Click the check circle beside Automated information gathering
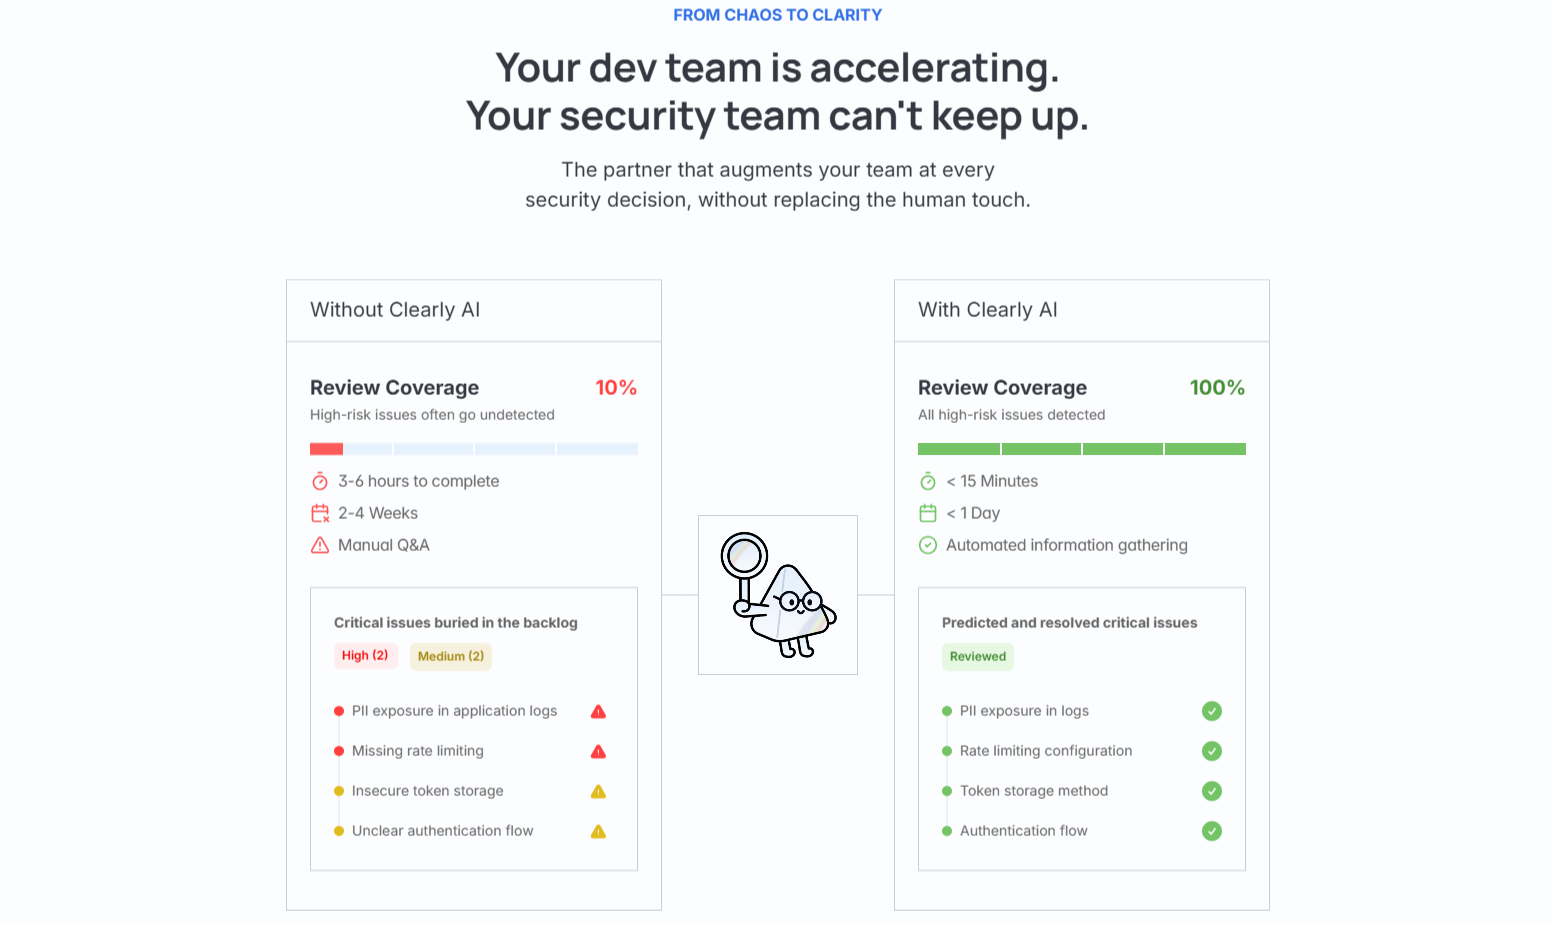This screenshot has height=926, width=1552. coord(928,546)
